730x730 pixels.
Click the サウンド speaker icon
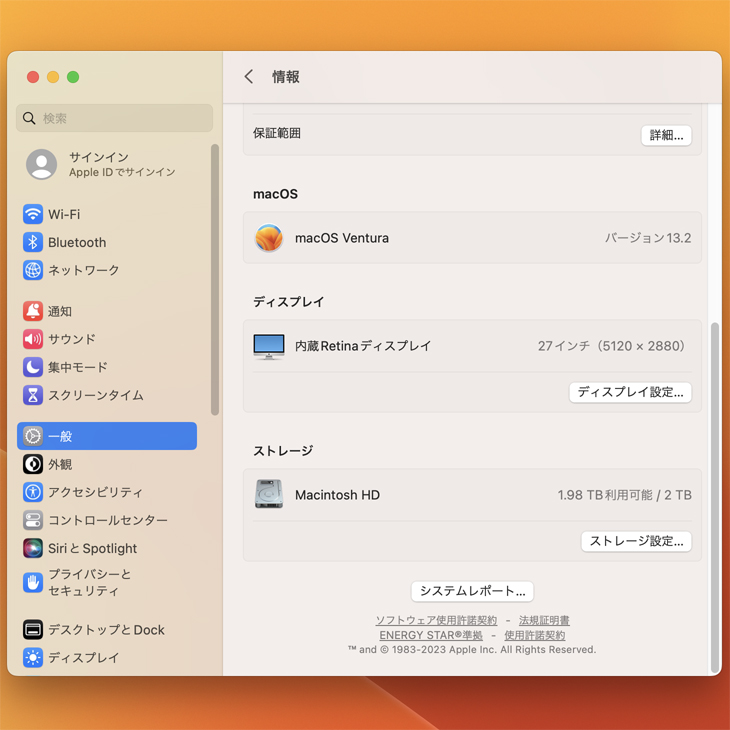click(x=33, y=340)
